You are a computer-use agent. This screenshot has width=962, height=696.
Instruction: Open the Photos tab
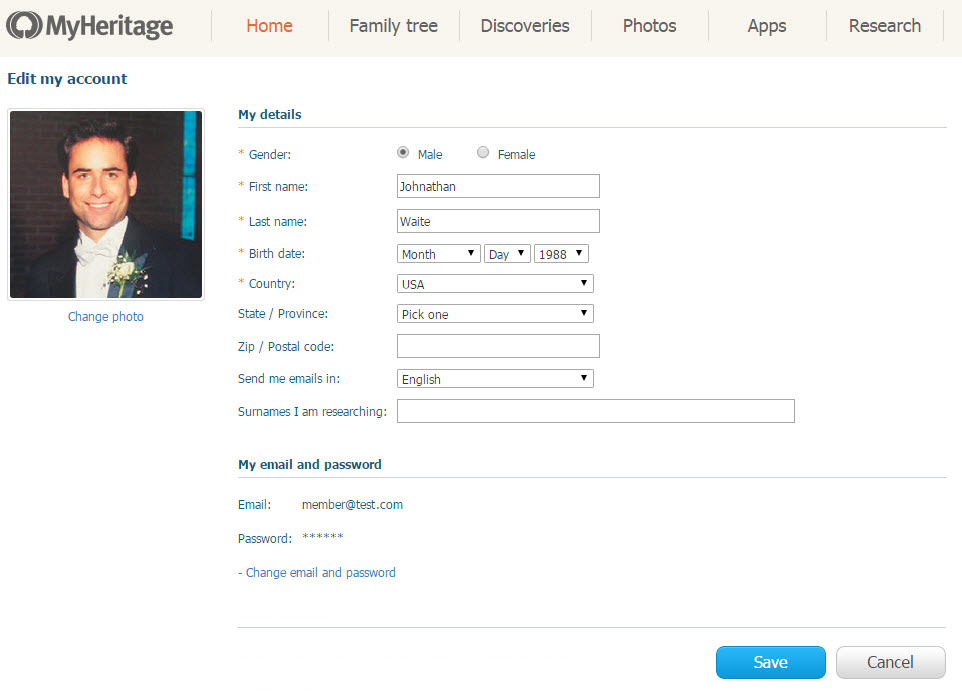tap(649, 26)
